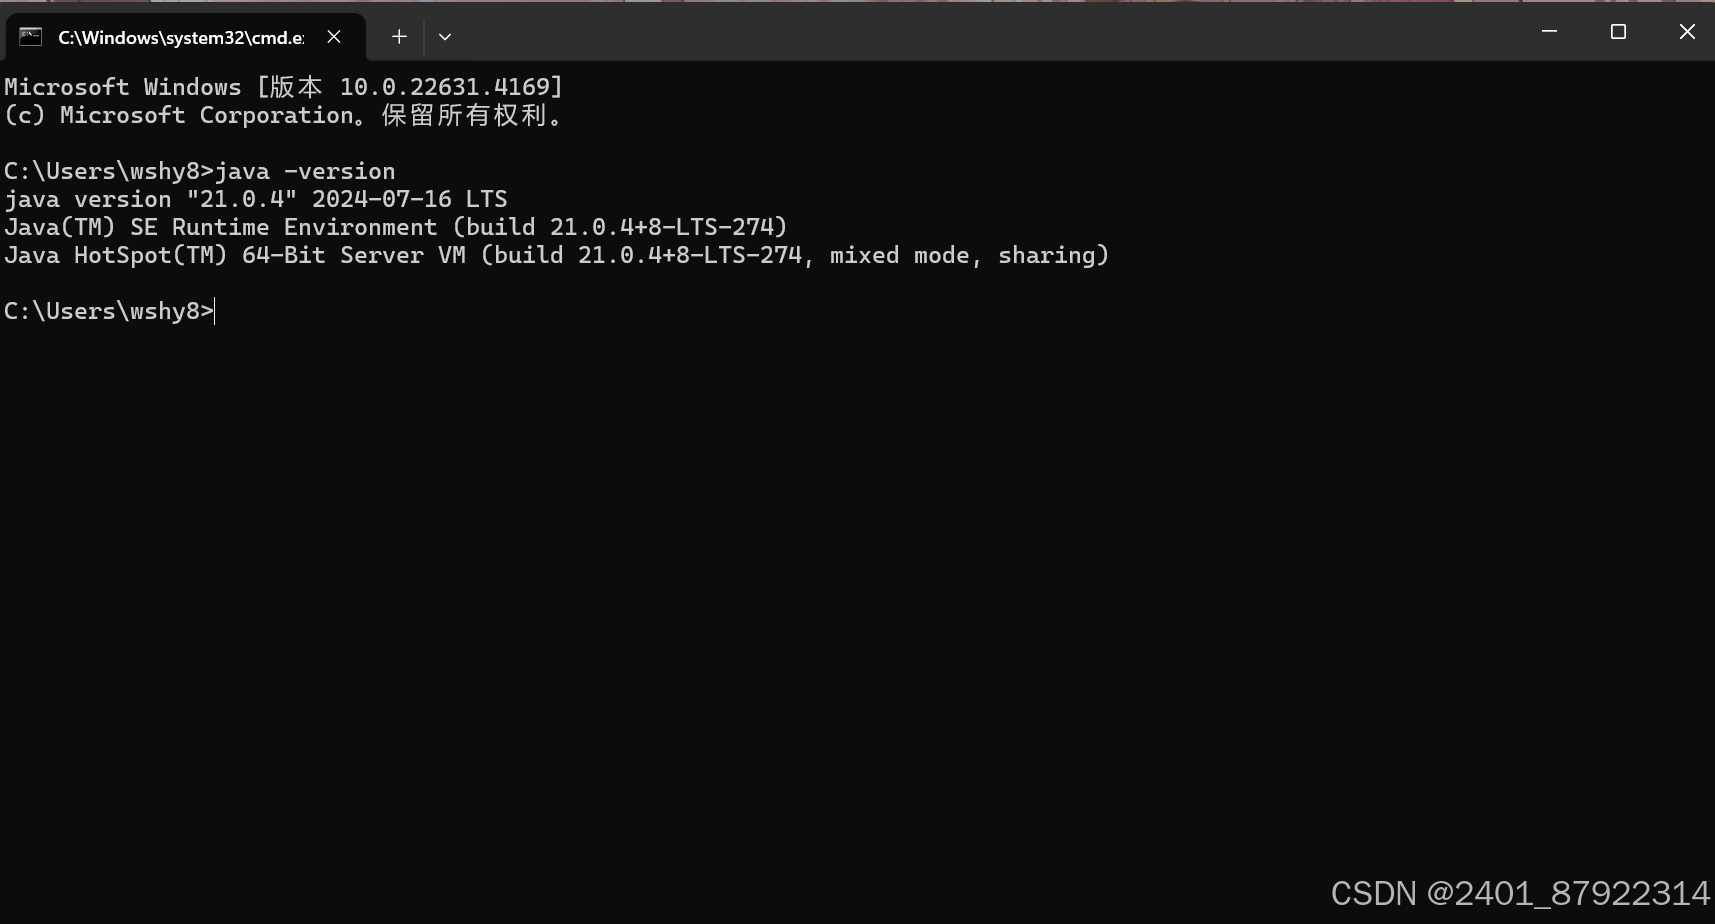This screenshot has height=924, width=1715.
Task: Click the cmd.exe icon on the tab
Action: (x=29, y=37)
